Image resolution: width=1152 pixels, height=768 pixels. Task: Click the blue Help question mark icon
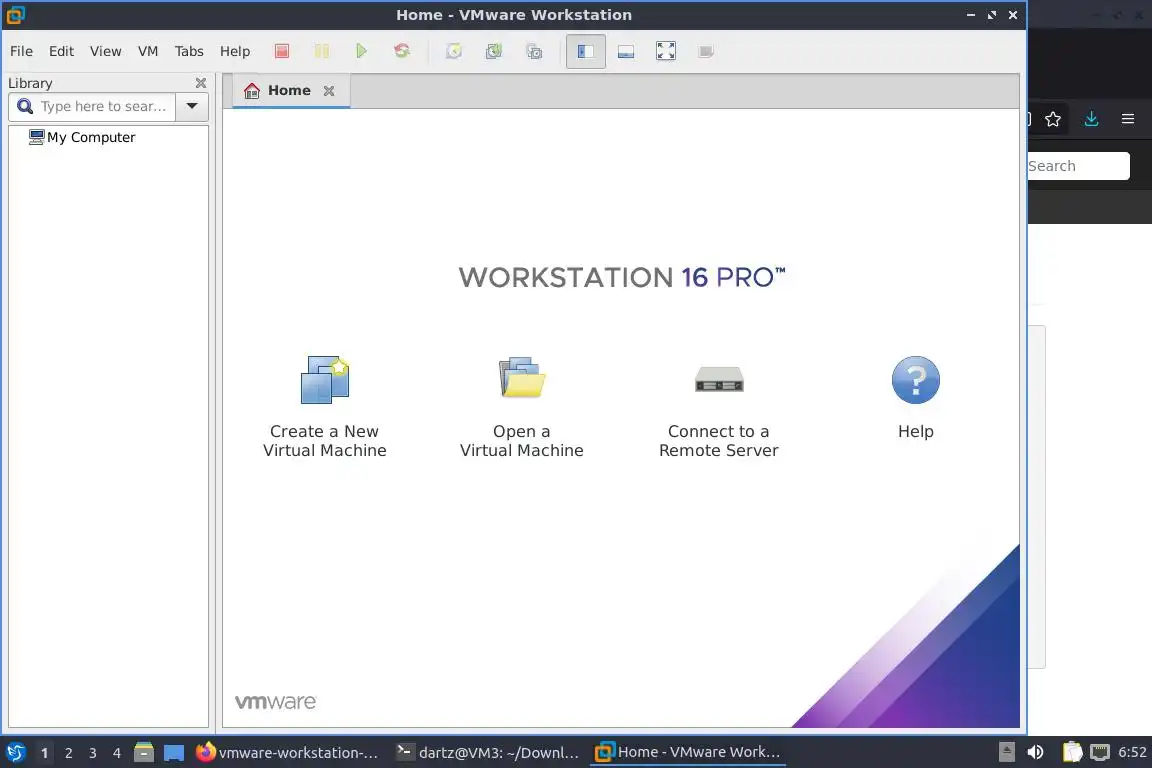915,380
